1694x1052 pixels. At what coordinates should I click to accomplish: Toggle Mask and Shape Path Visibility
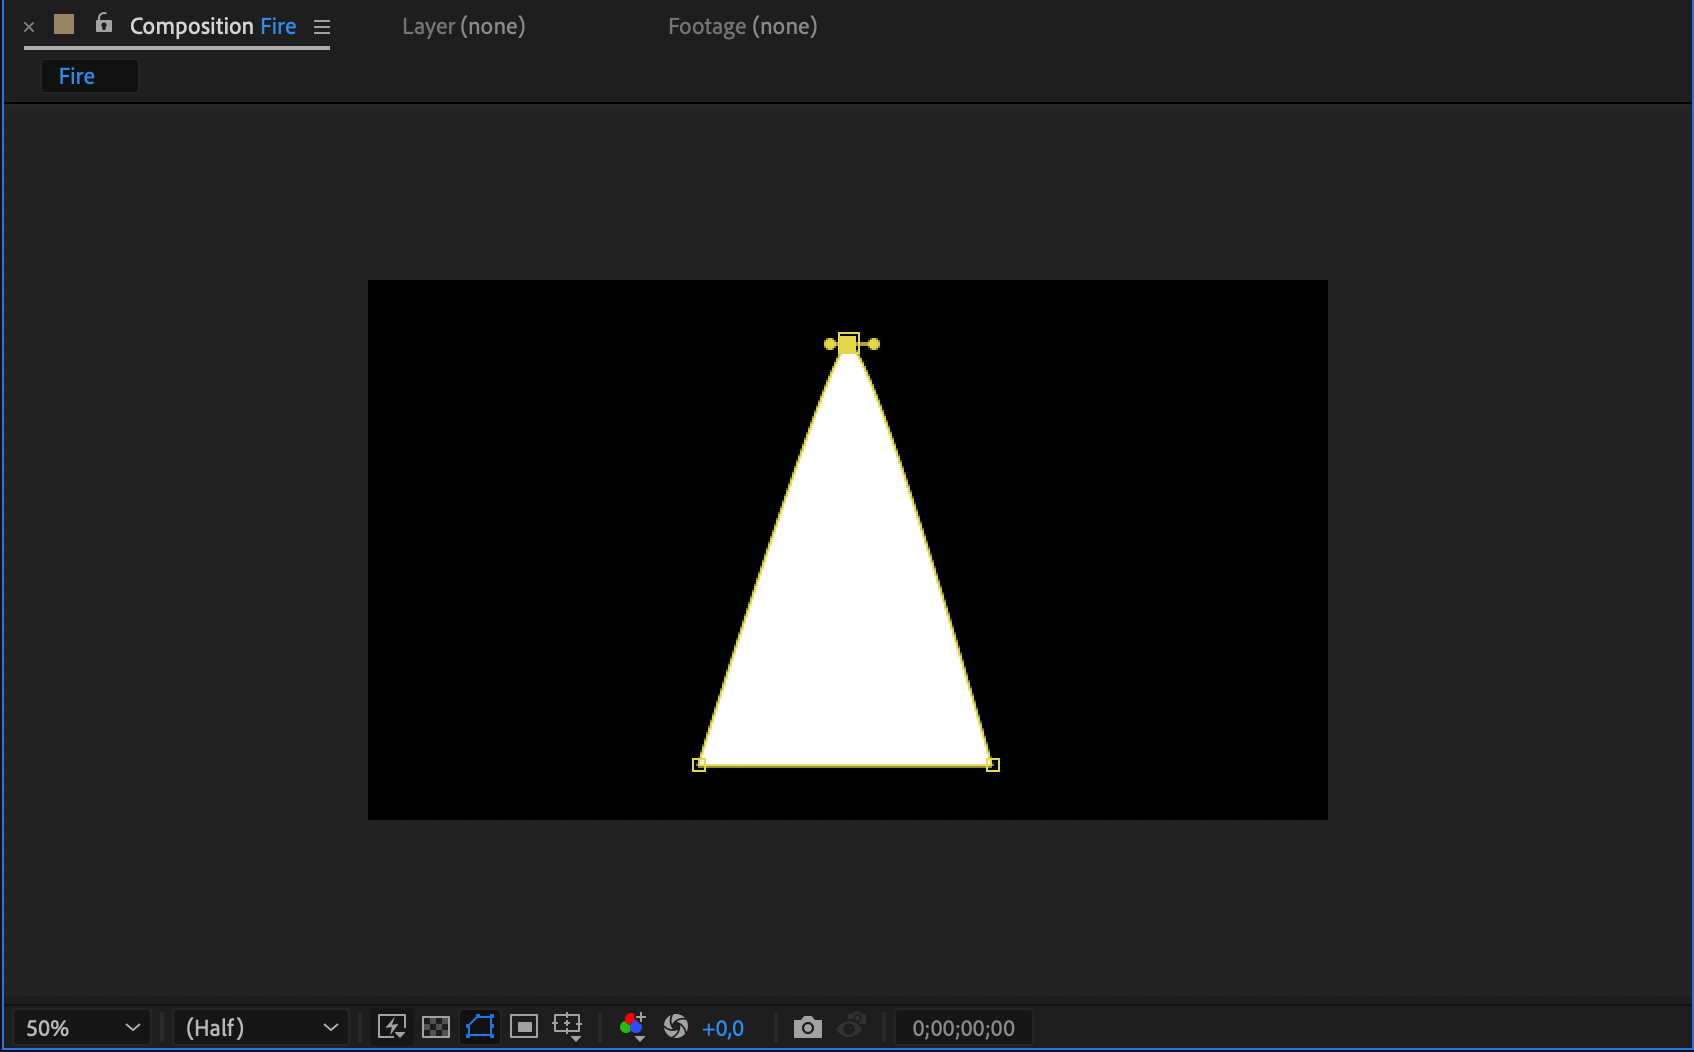click(x=480, y=1027)
